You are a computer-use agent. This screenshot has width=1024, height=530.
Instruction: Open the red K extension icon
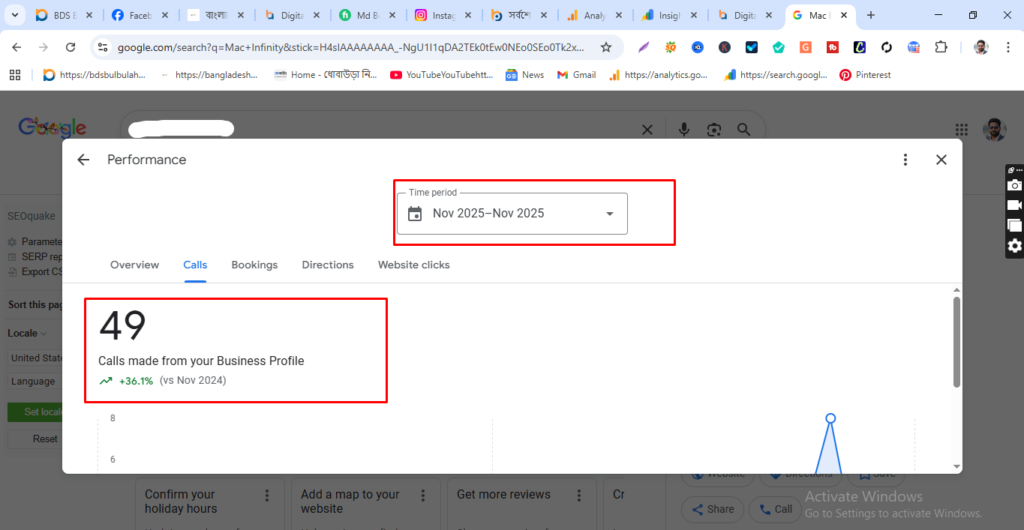(725, 47)
